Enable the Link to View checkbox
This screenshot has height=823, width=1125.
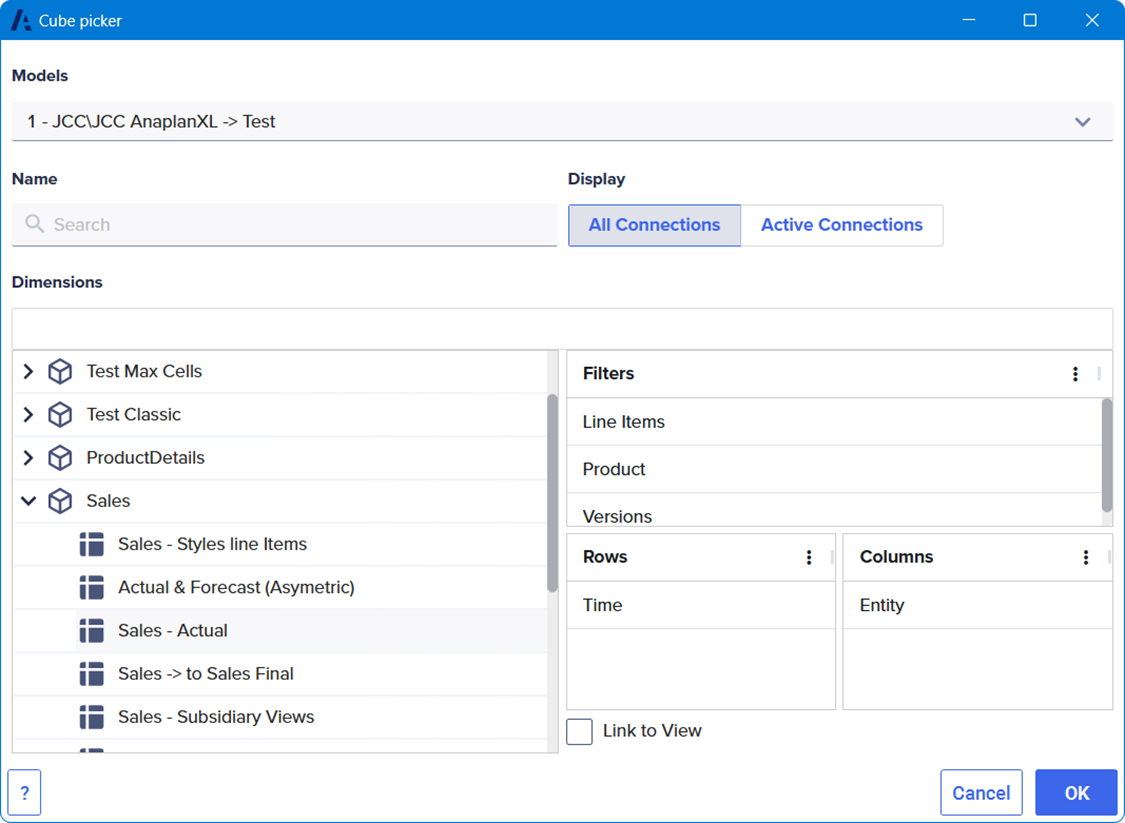tap(580, 731)
